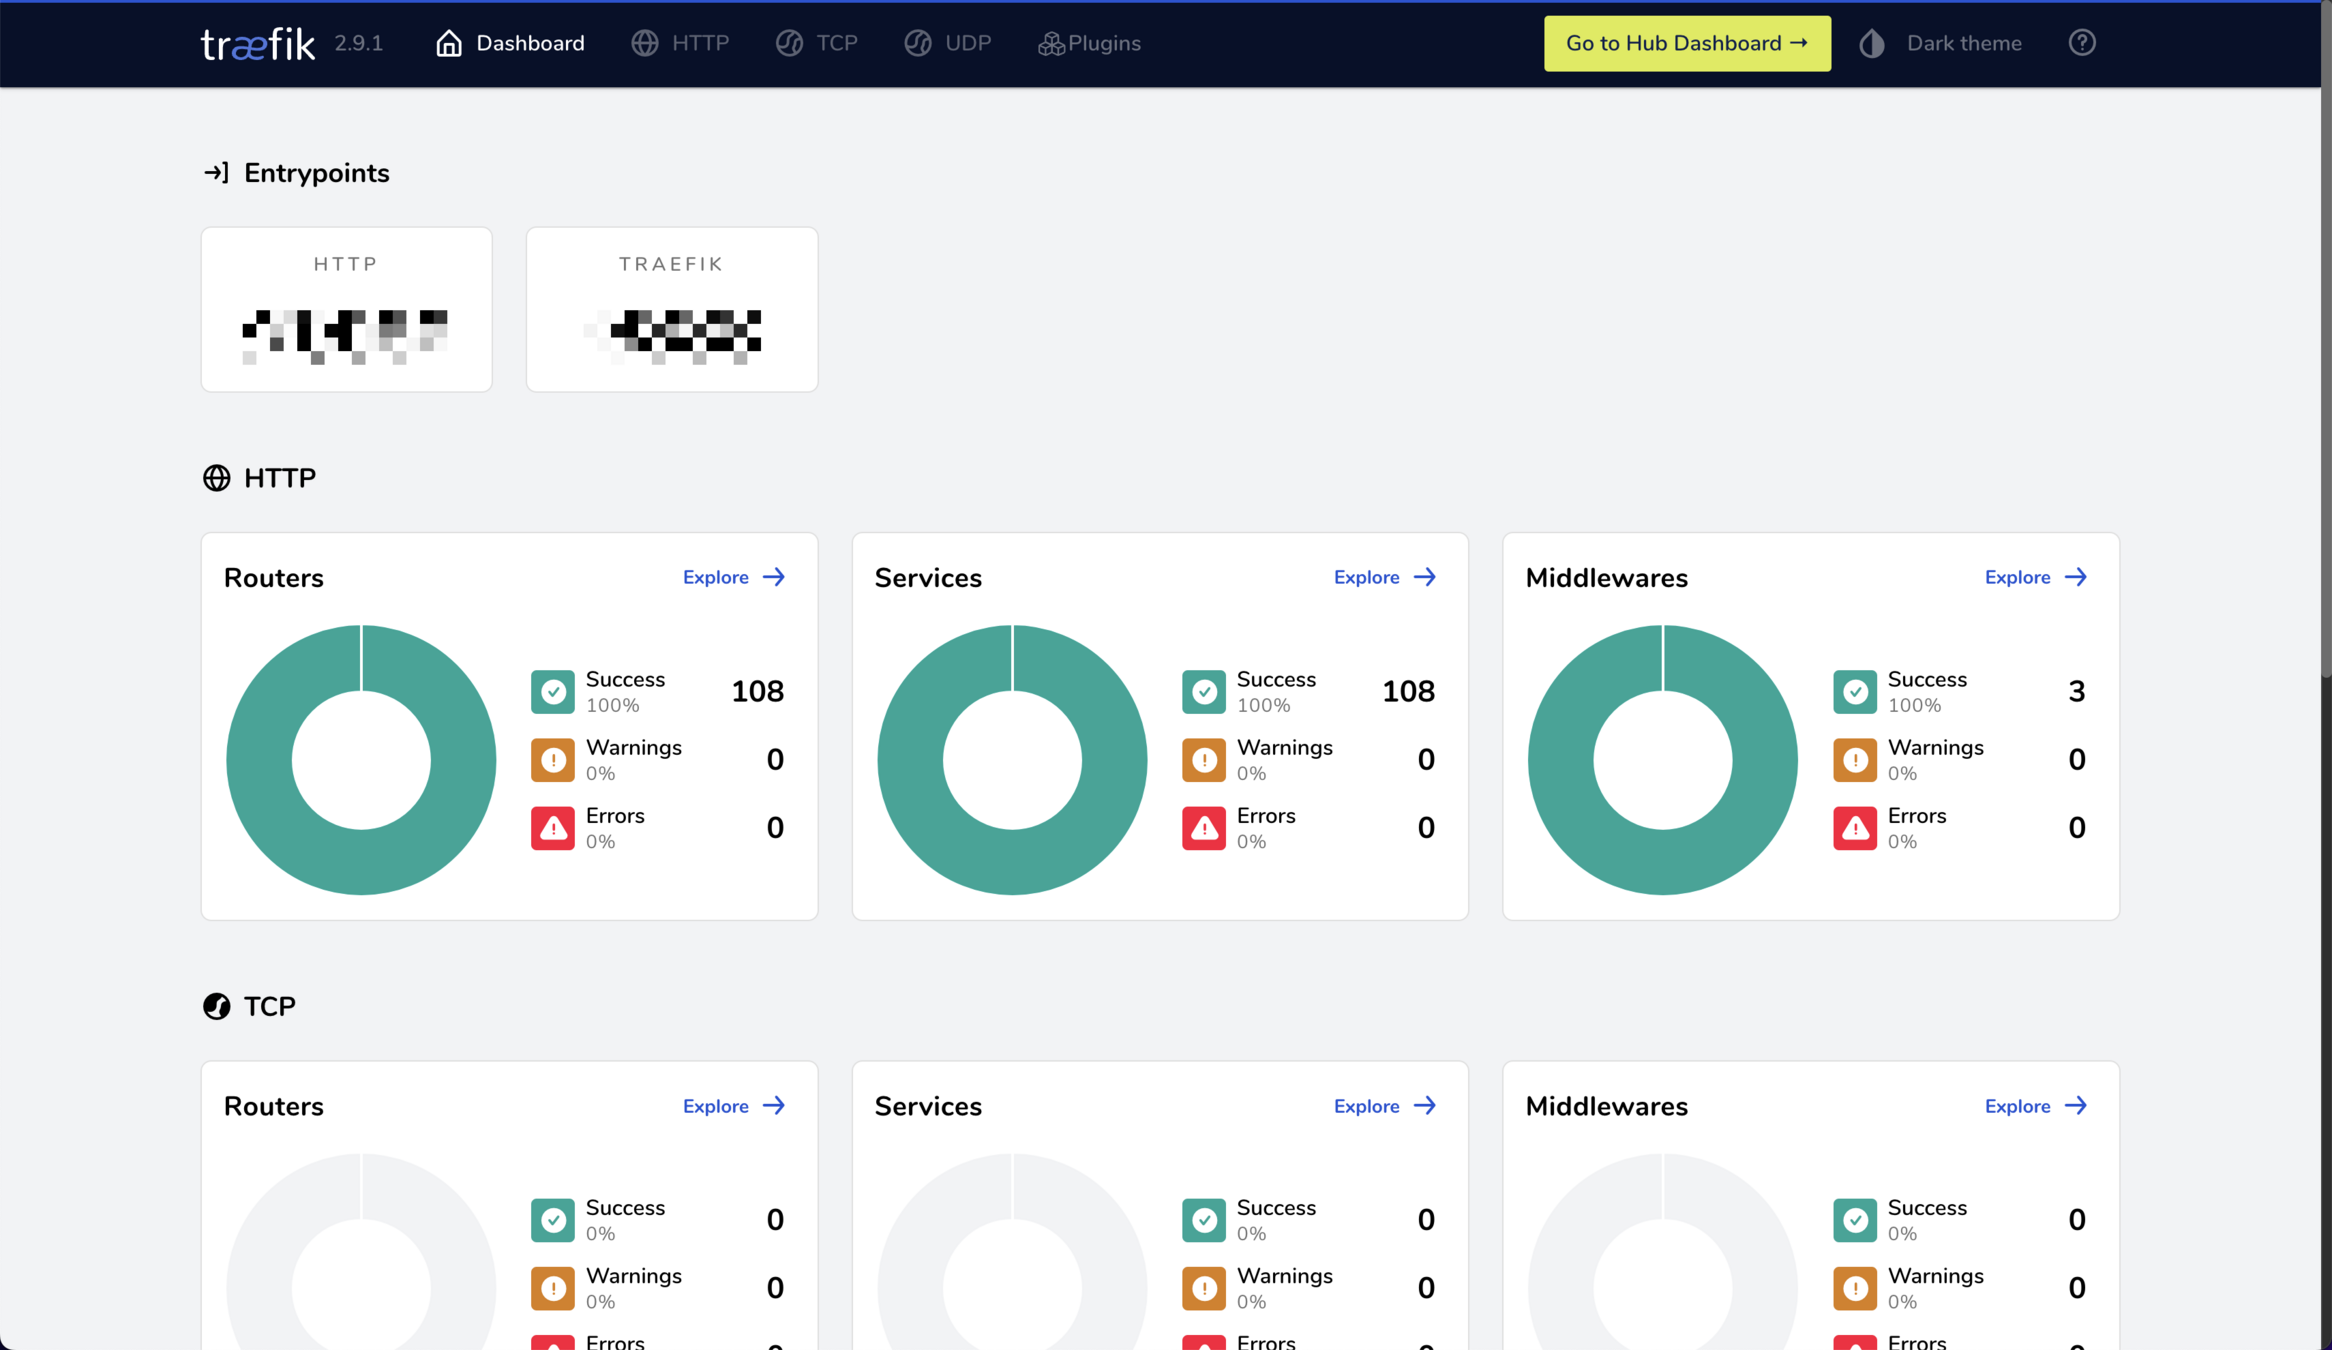Click the Traefik logo in header
This screenshot has height=1350, width=2332.
point(258,44)
